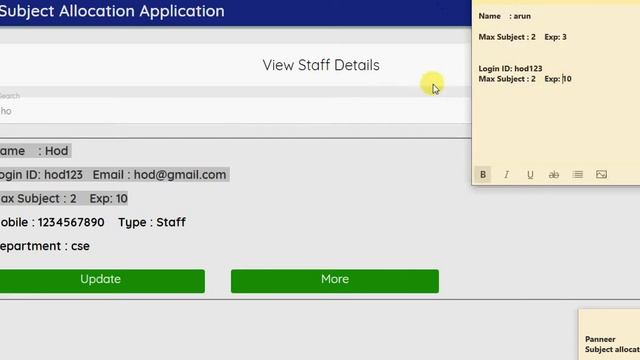
Task: Toggle bold formatting in sticky note
Action: pyautogui.click(x=482, y=175)
